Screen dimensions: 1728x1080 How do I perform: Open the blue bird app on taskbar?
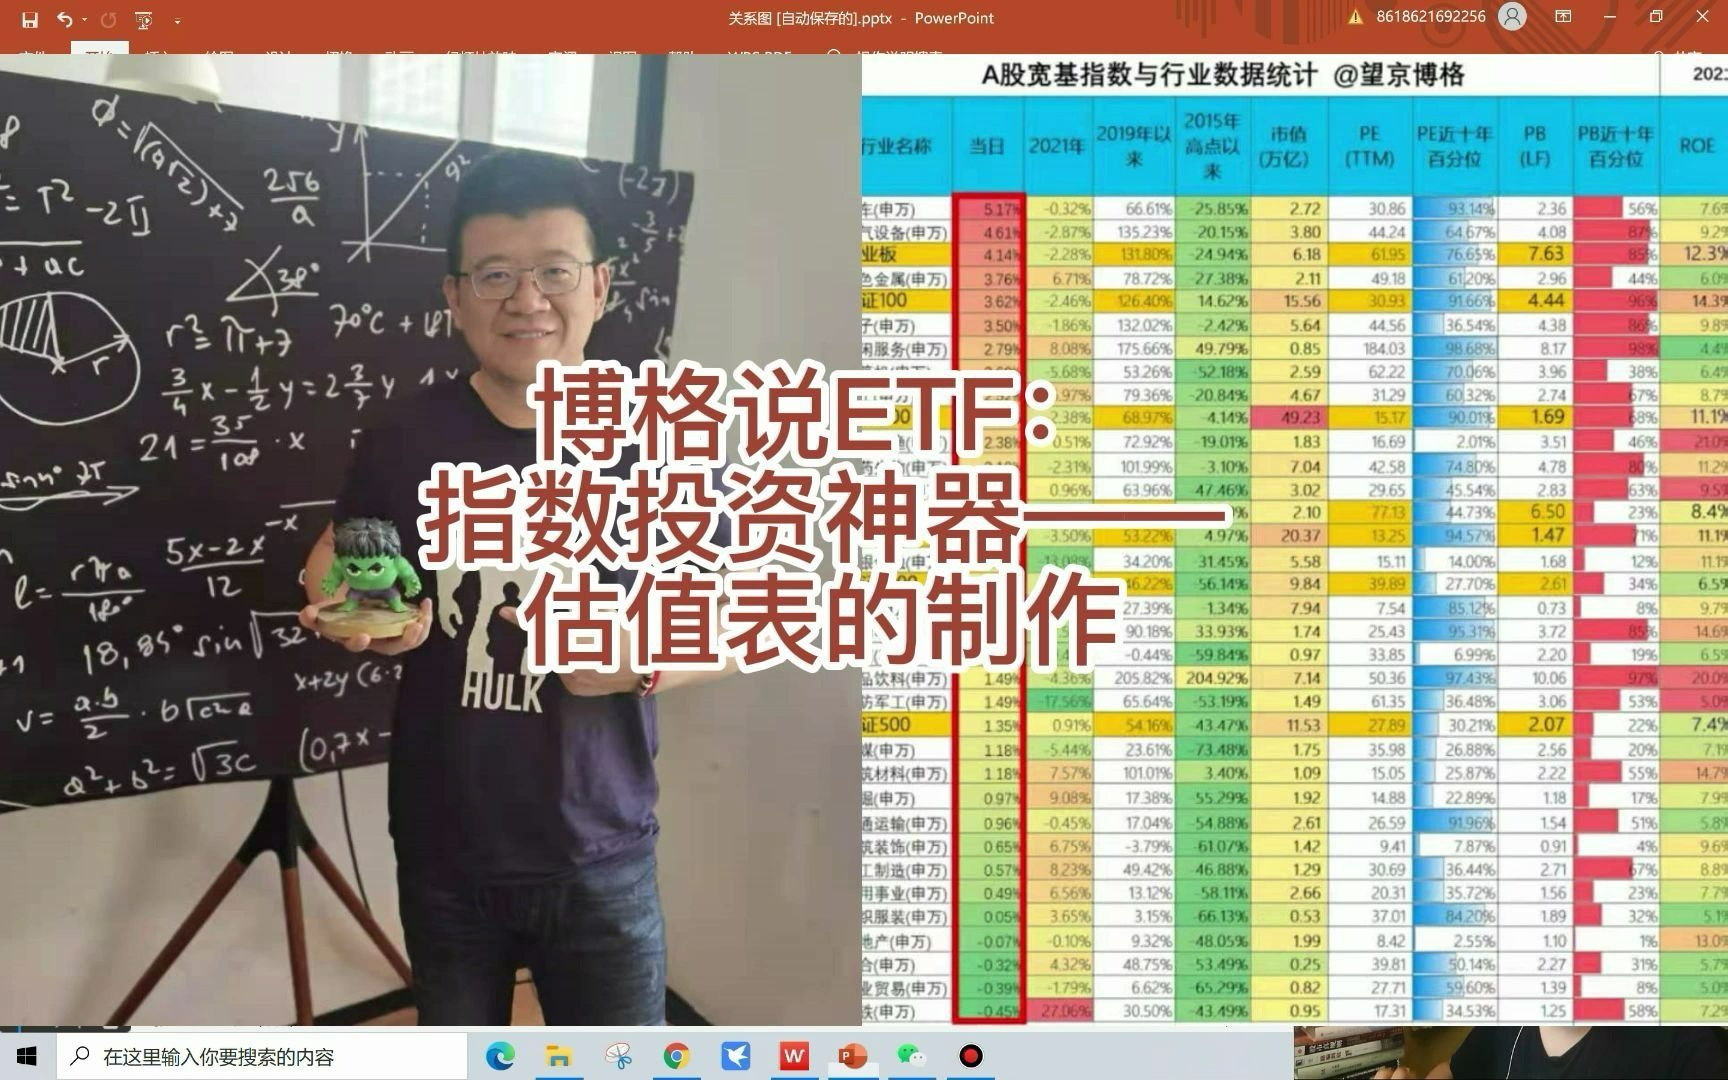click(x=736, y=1056)
